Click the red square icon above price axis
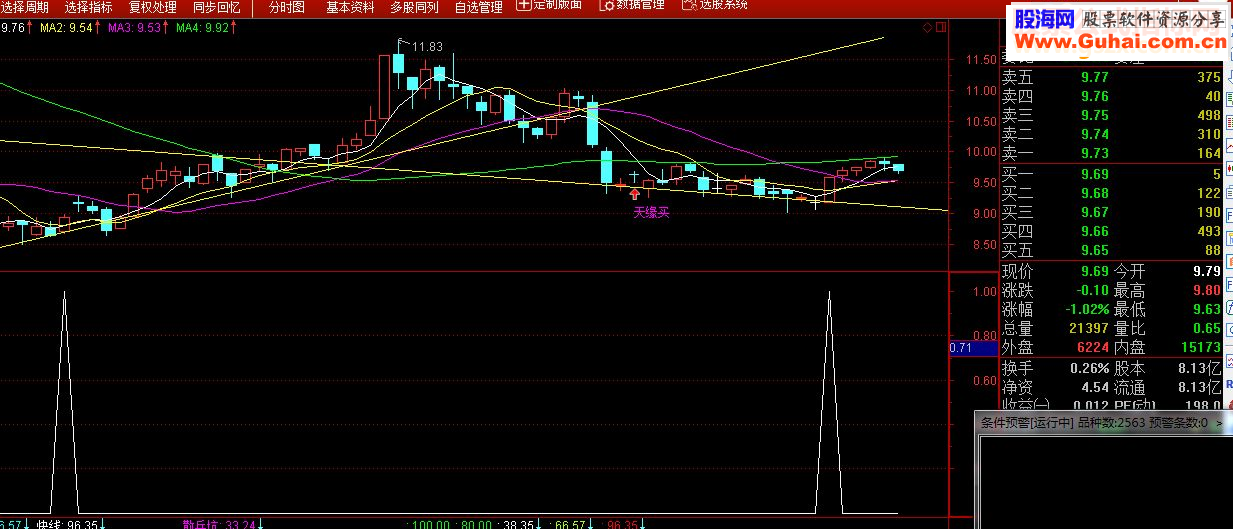Screen dimensions: 1233x529 [x=940, y=27]
